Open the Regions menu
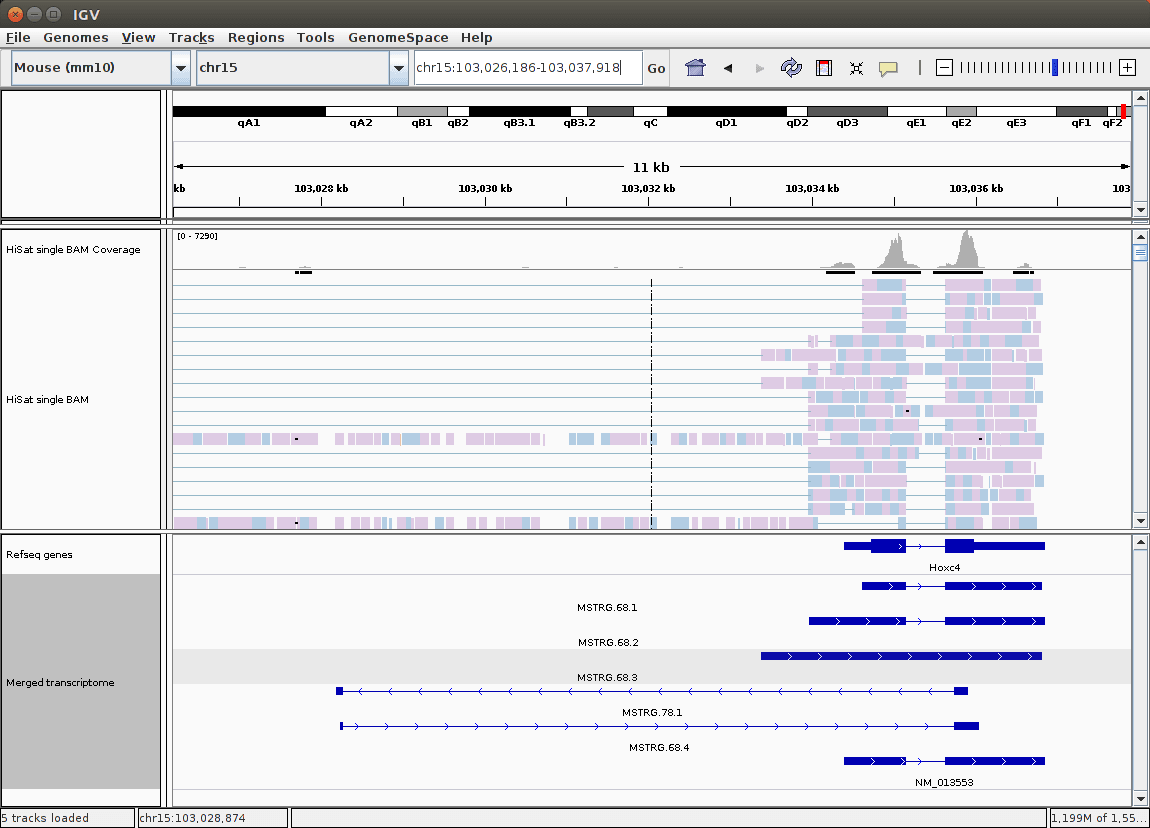 point(256,37)
